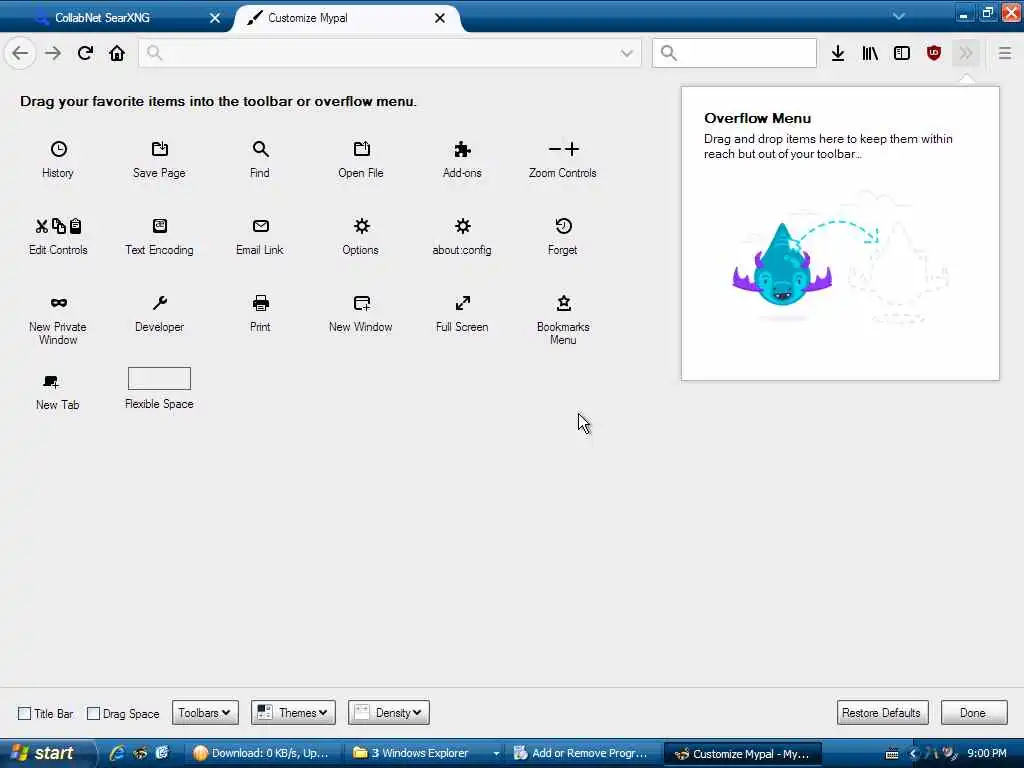Open the Library toolbar icon
1024x768 pixels.
pyautogui.click(x=870, y=54)
